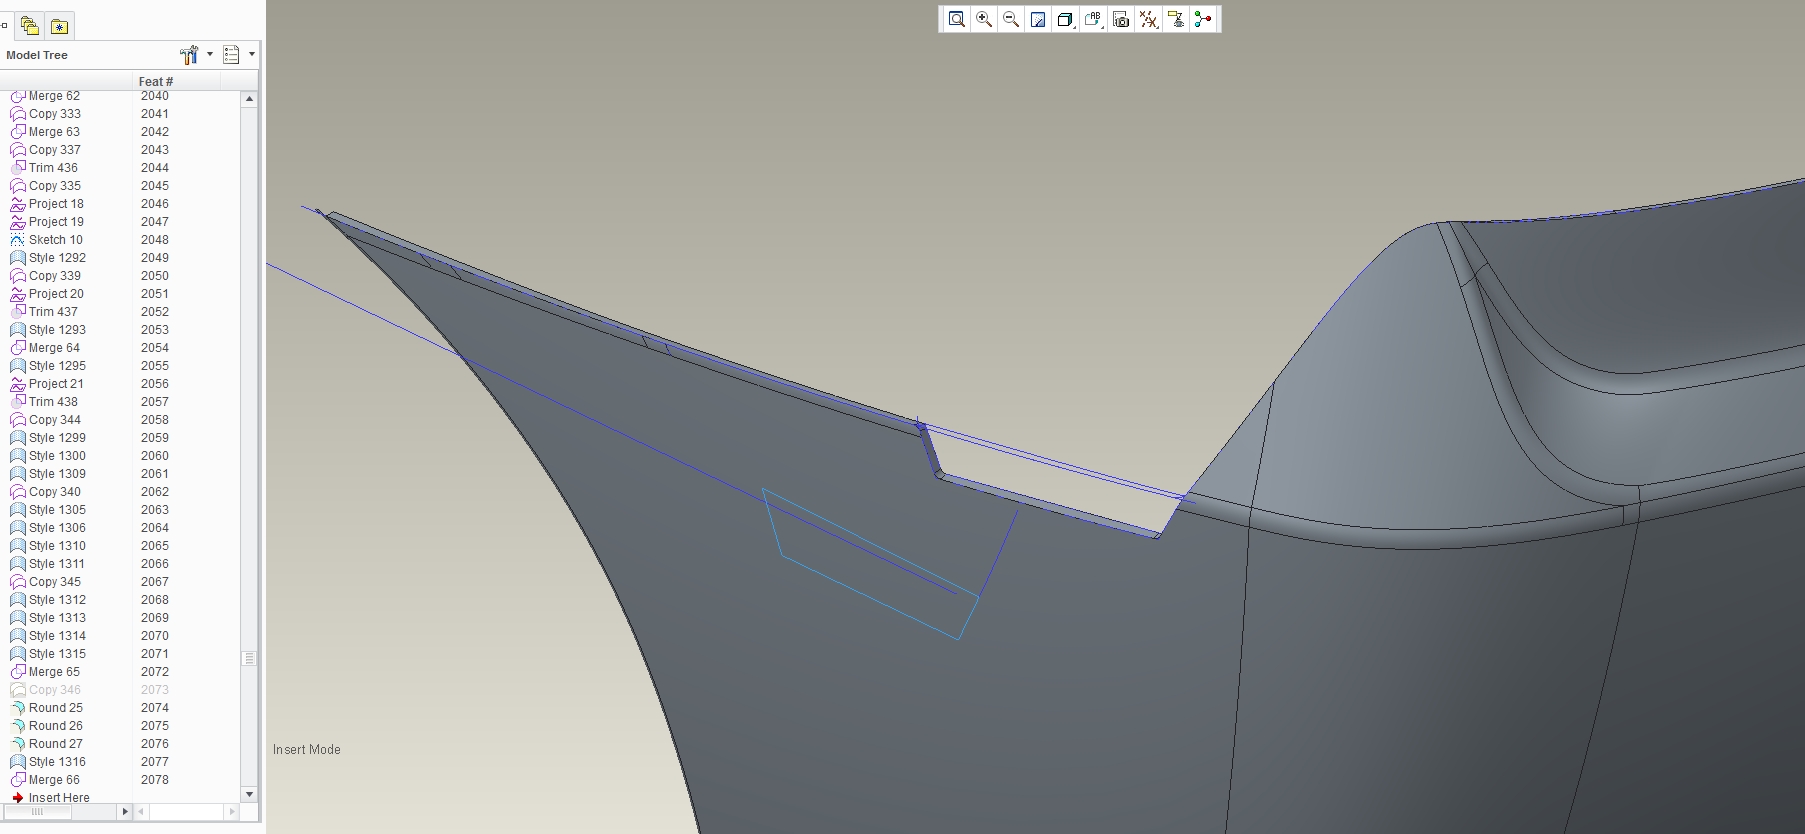Click the Round 26 feature icon

coord(17,726)
